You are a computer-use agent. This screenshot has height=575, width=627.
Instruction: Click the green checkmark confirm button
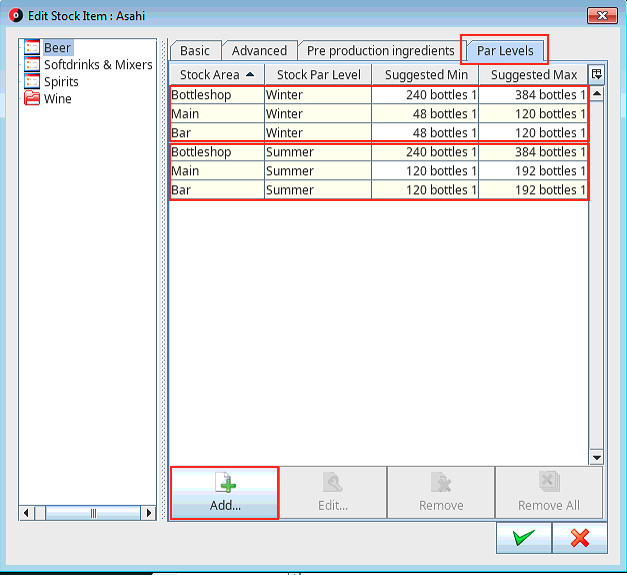(524, 538)
